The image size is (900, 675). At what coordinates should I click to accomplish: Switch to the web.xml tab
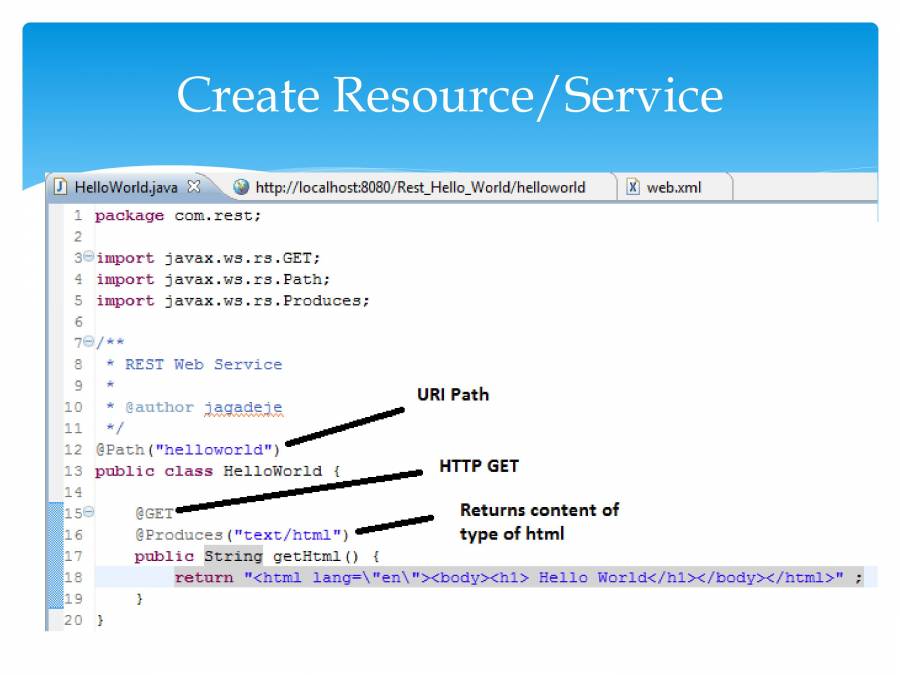click(673, 187)
